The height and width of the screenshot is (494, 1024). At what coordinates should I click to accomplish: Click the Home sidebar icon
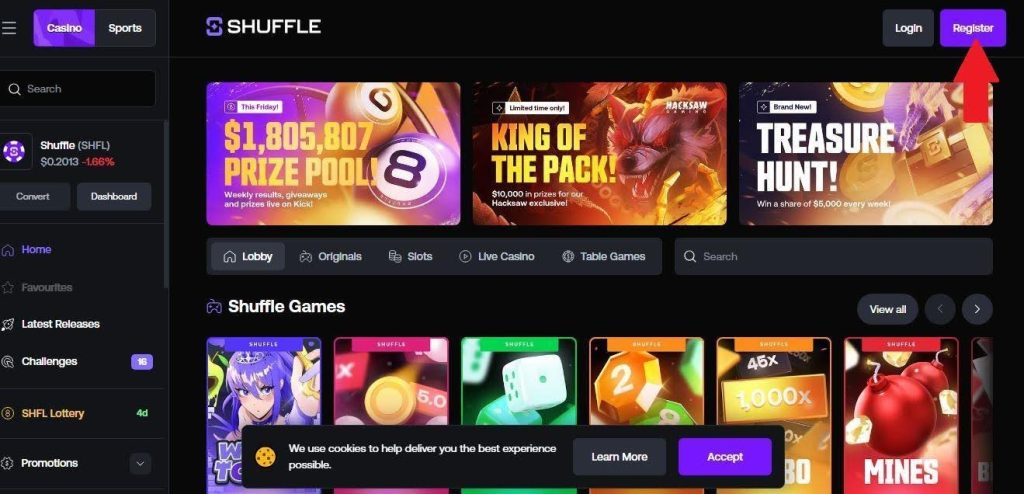click(7, 250)
